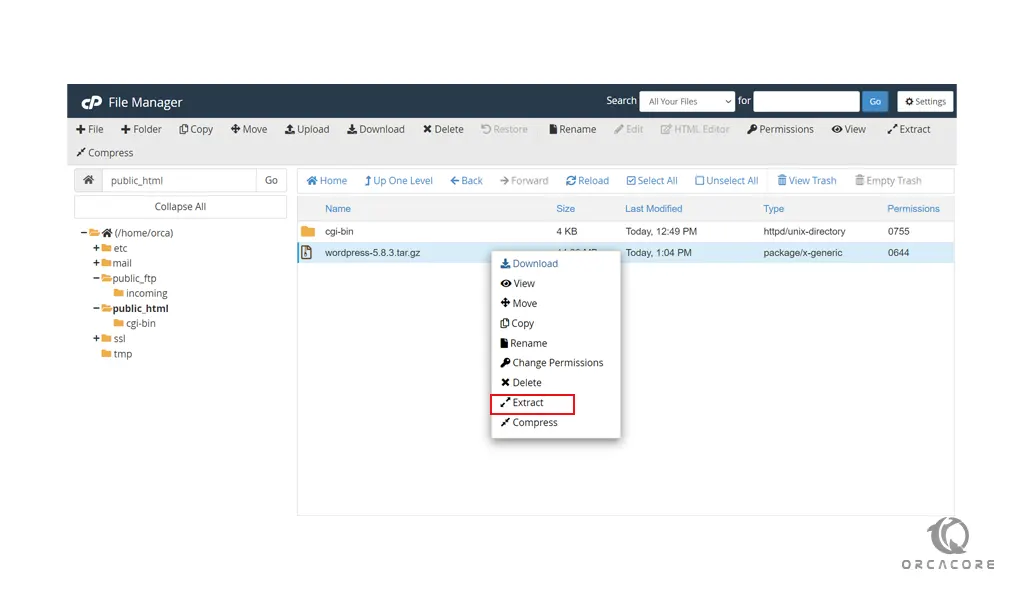Click Unselect All
The image size is (1024, 600).
[x=727, y=181]
